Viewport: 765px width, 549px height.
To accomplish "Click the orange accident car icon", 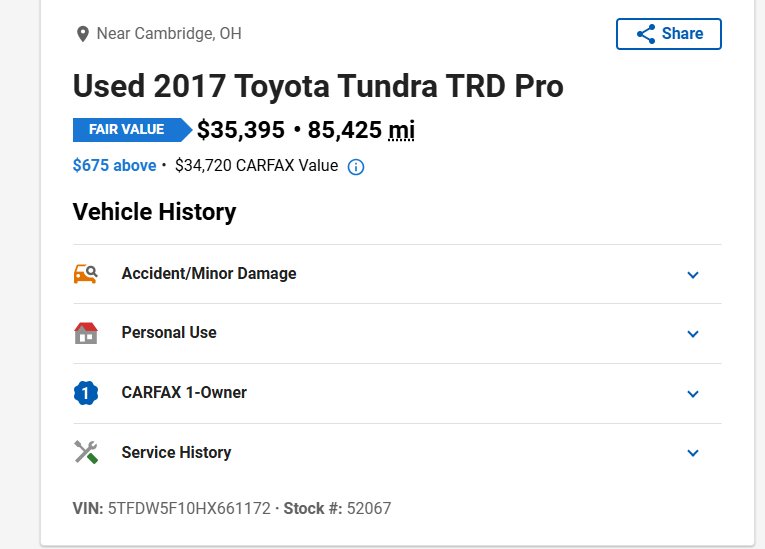I will click(x=85, y=274).
